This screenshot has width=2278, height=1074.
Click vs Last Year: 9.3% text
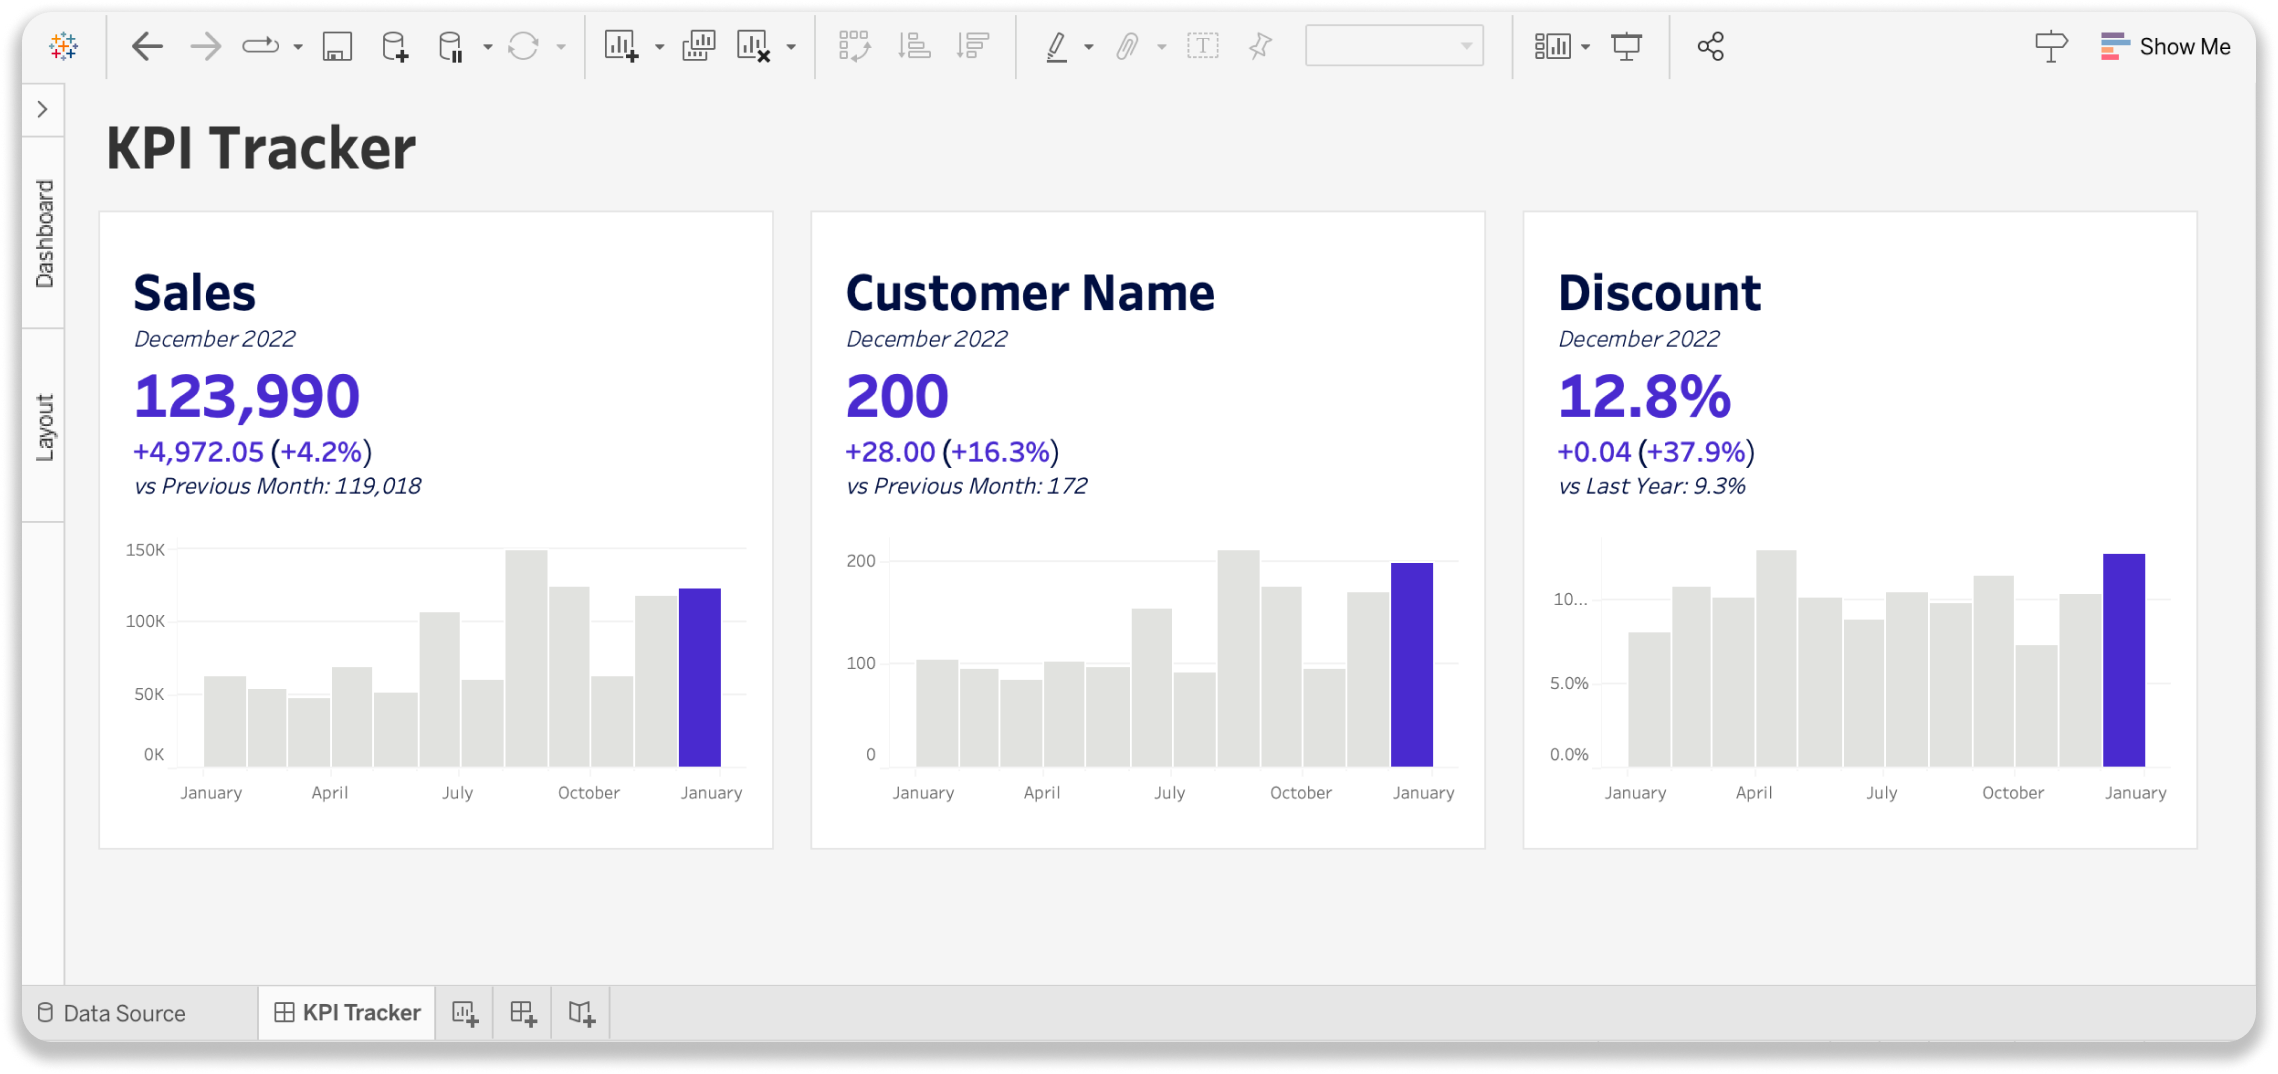1652,486
